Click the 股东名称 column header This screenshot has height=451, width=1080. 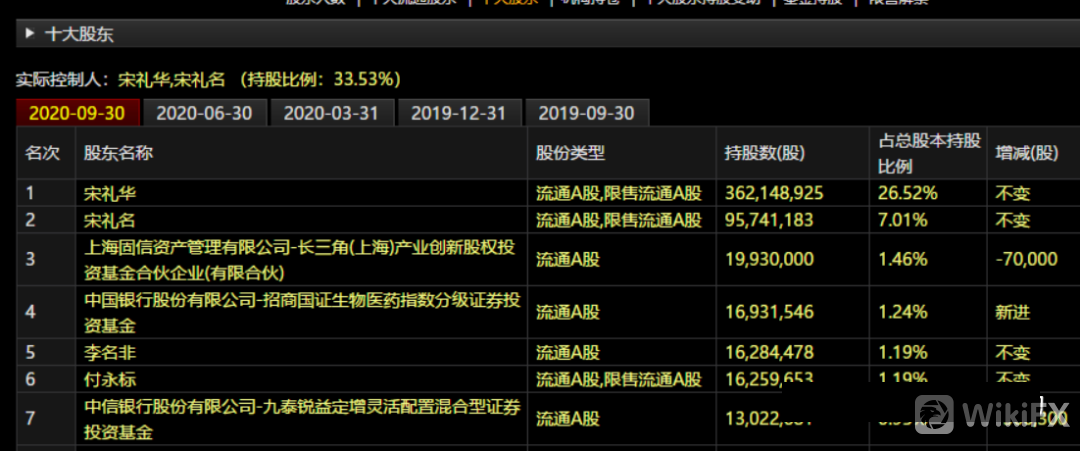[118, 153]
